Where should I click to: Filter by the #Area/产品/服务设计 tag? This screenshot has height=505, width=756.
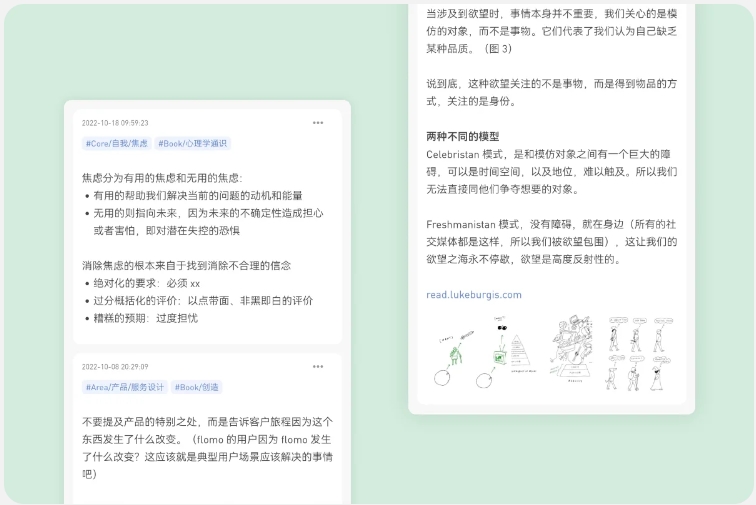(x=125, y=387)
